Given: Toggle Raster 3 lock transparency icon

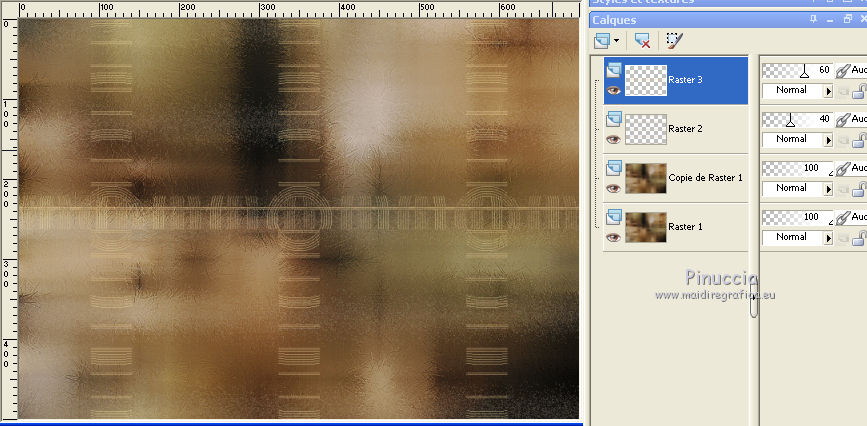Looking at the screenshot, I should click(859, 92).
